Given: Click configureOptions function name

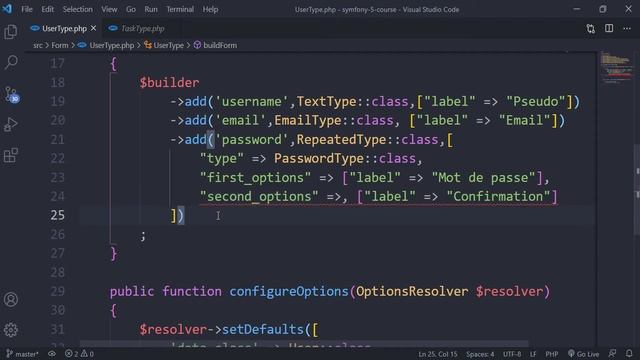Looking at the screenshot, I should click(x=289, y=291).
